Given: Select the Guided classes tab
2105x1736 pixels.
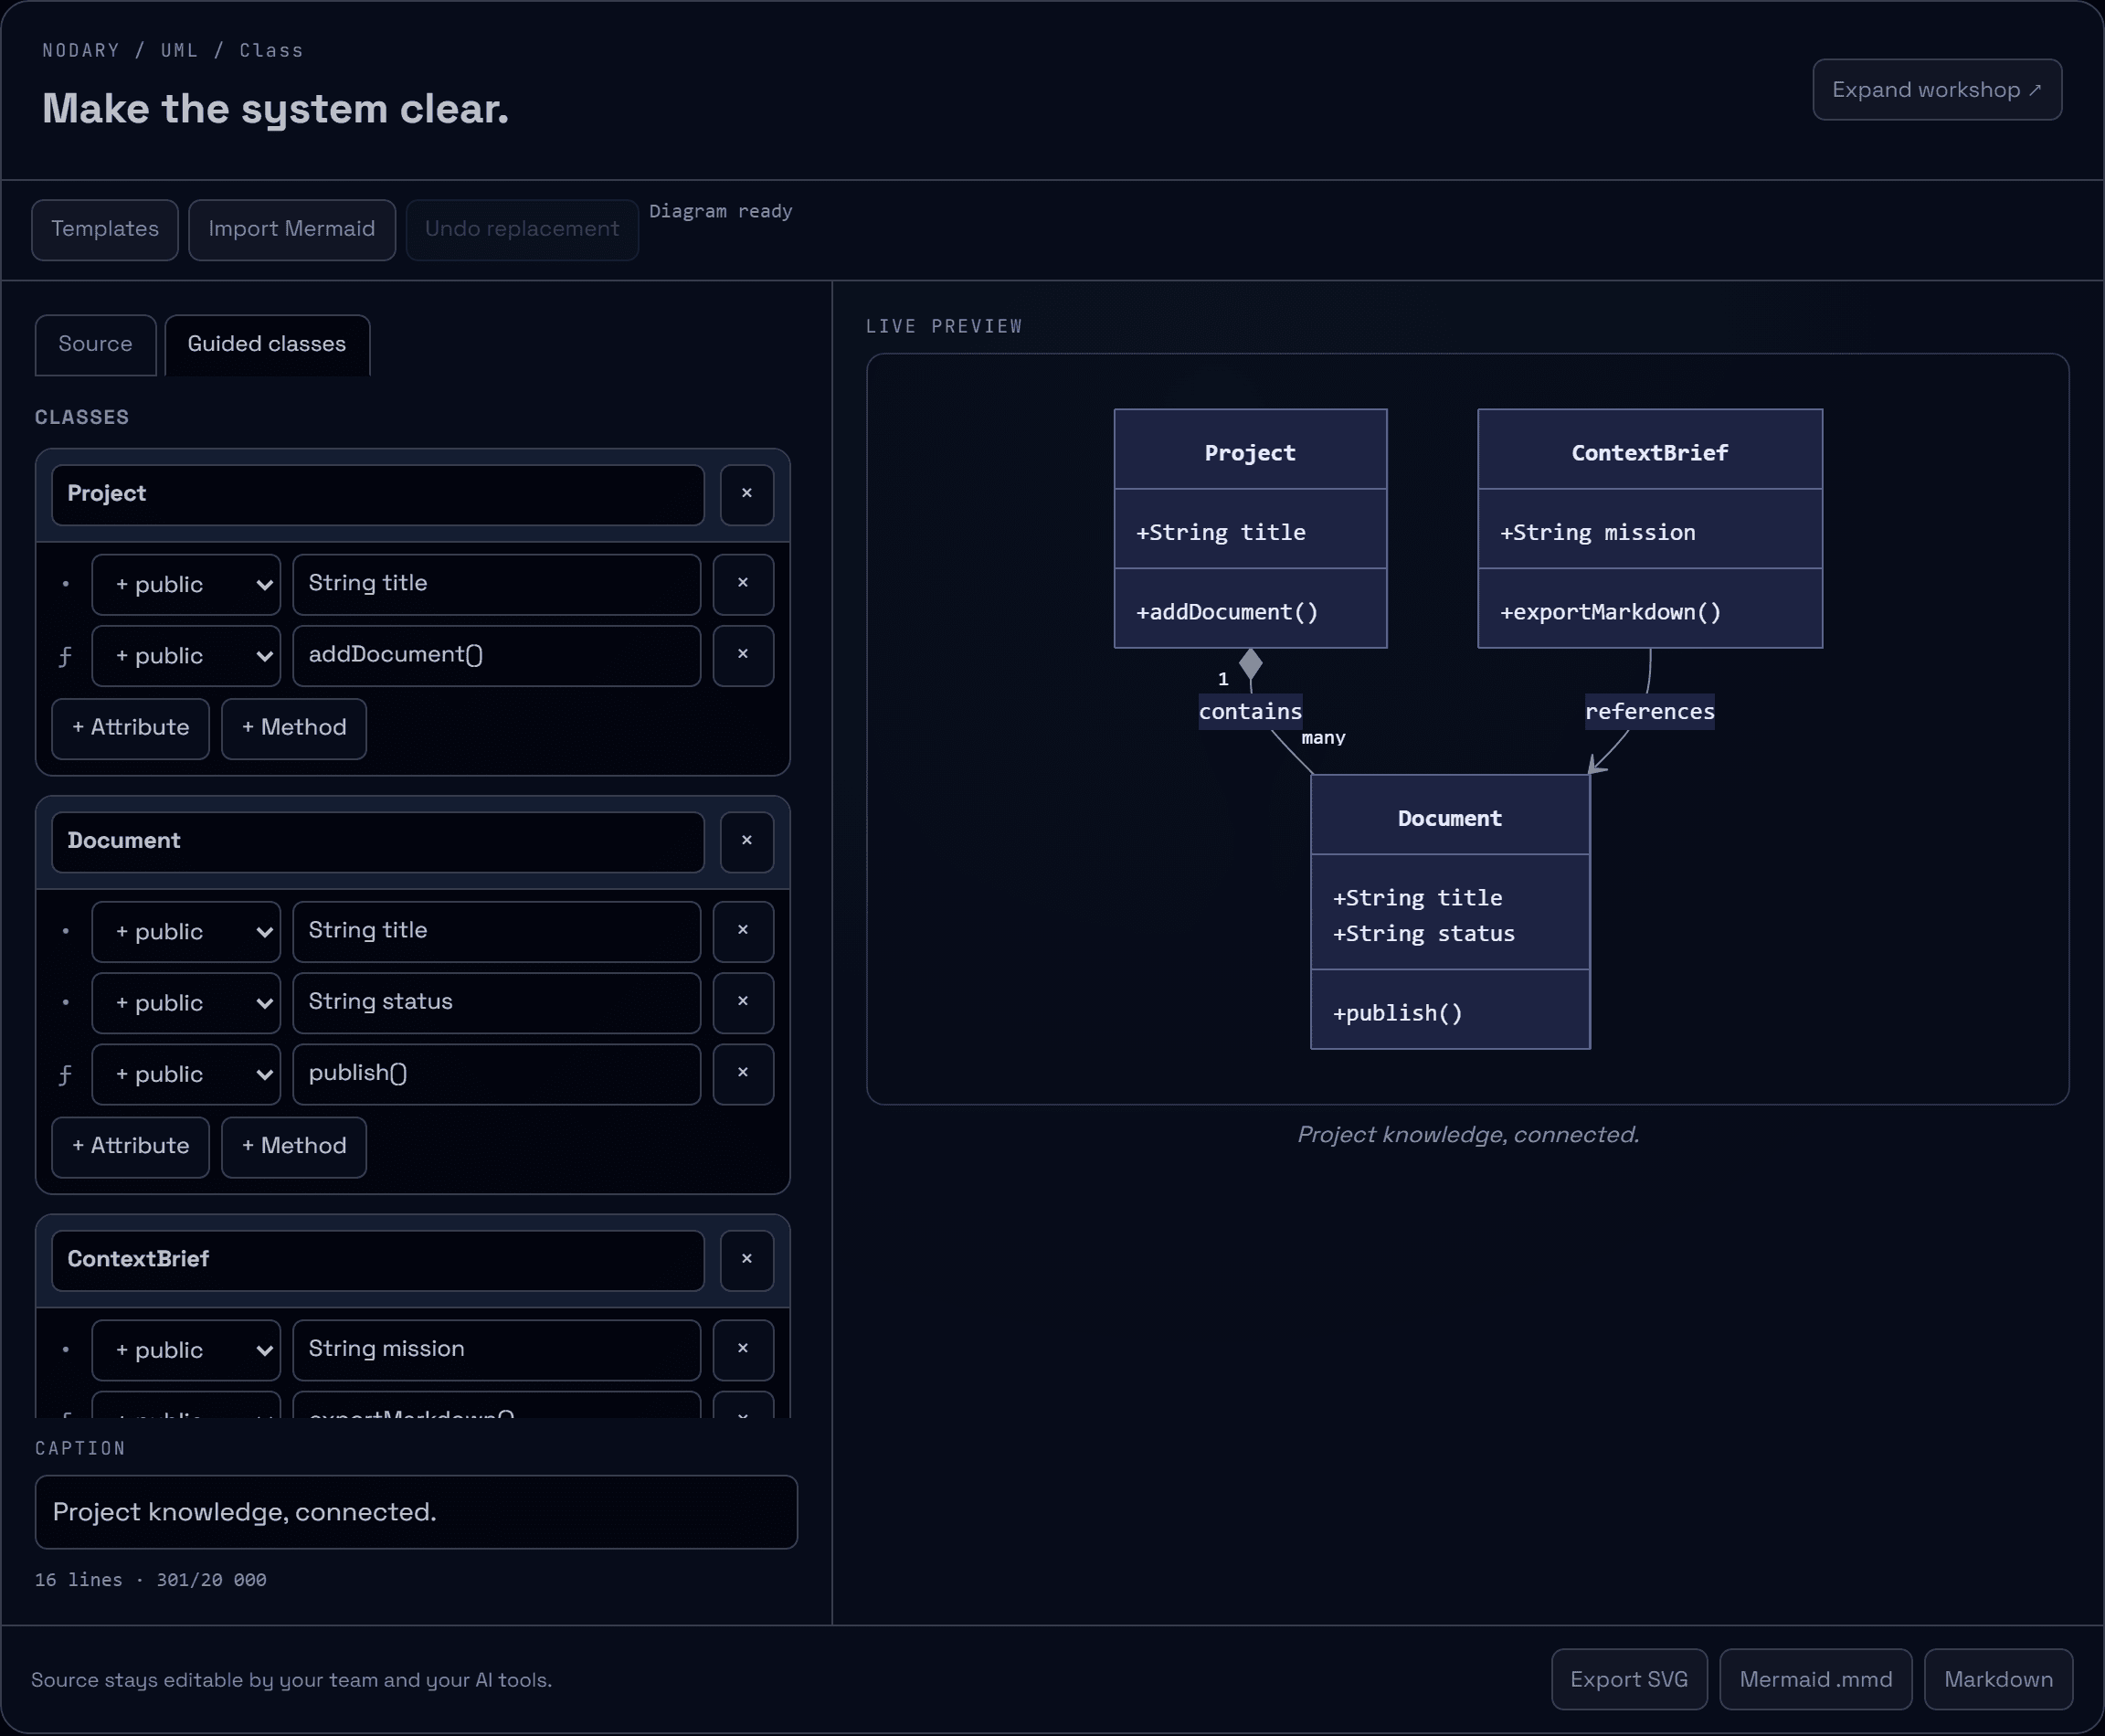Looking at the screenshot, I should 267,345.
